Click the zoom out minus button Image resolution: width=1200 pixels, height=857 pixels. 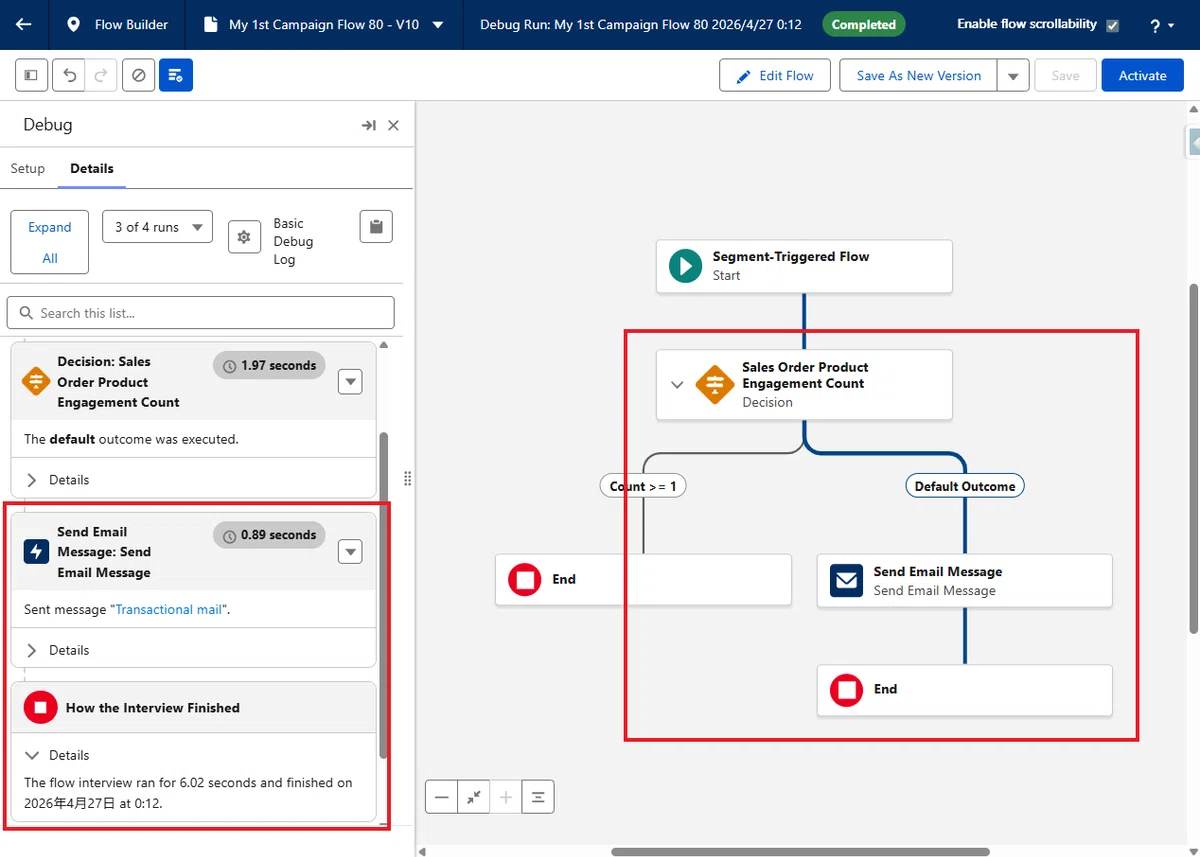point(441,797)
